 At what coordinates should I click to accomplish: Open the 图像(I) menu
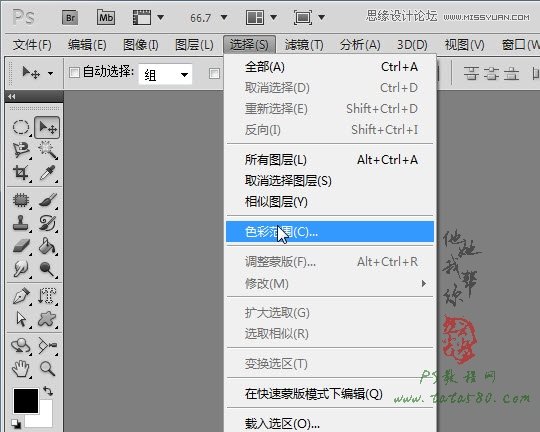141,45
